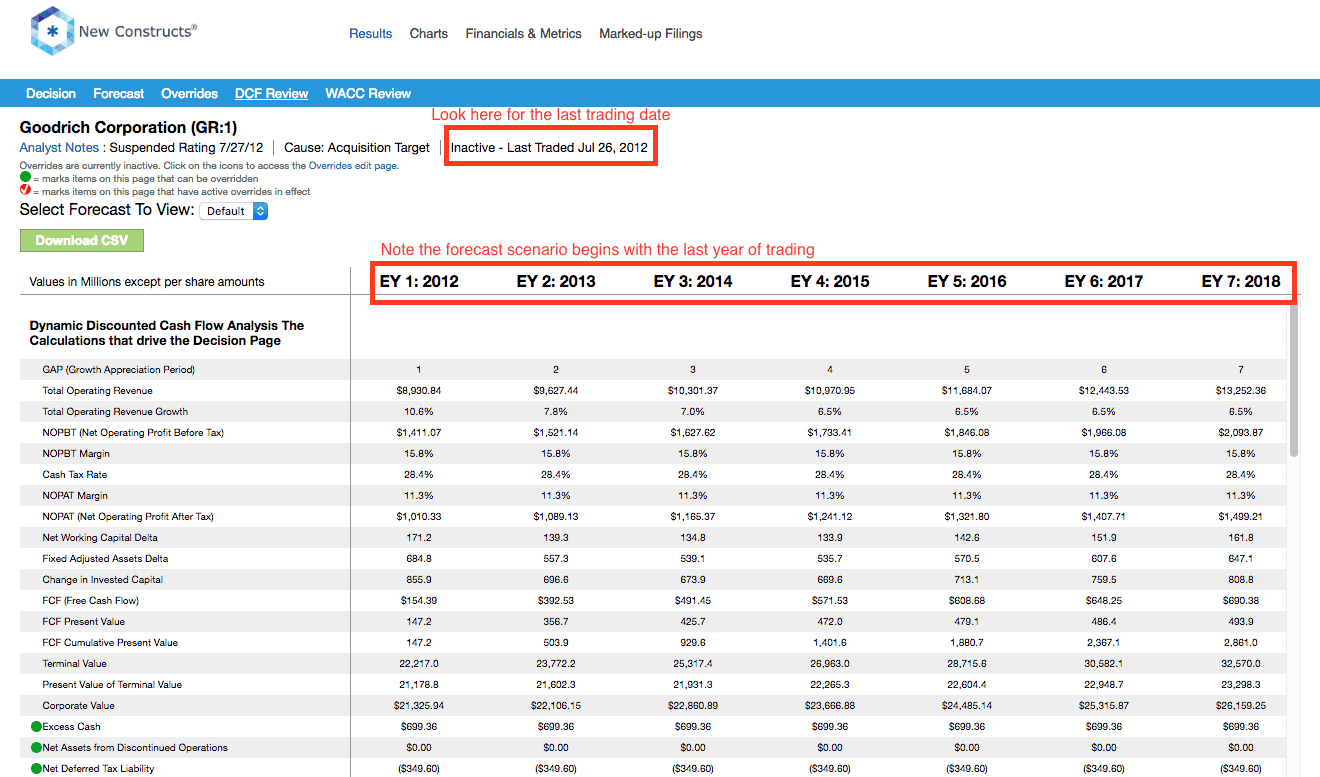The width and height of the screenshot is (1320, 777).
Task: Click the green dot beside Net Assets from Discontinued Operations
Action: [36, 748]
